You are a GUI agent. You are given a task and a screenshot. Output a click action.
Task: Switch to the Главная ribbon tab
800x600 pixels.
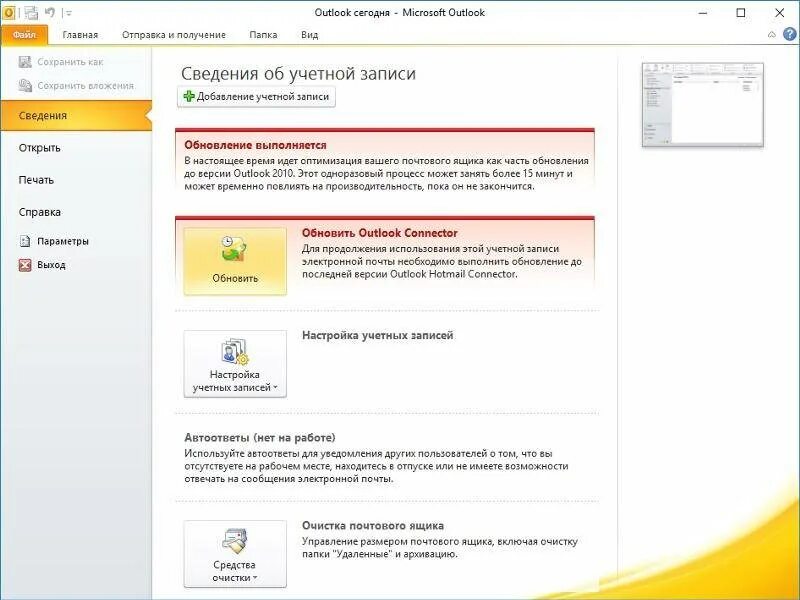80,35
